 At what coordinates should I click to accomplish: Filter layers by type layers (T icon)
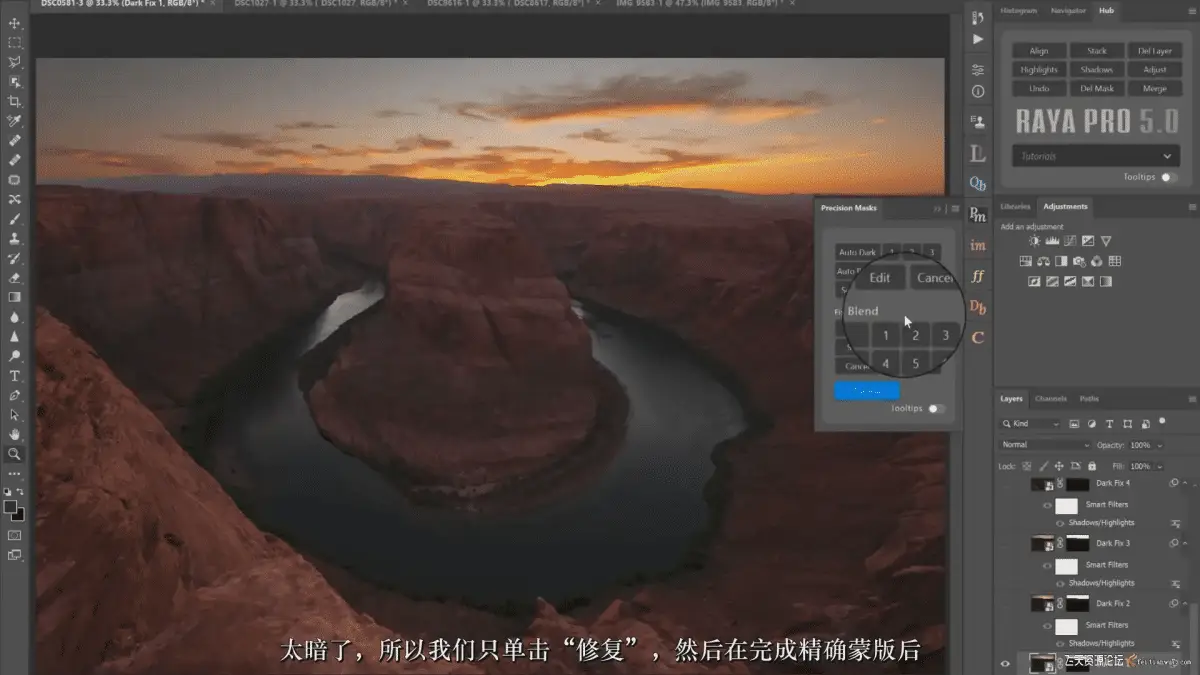pyautogui.click(x=1110, y=424)
